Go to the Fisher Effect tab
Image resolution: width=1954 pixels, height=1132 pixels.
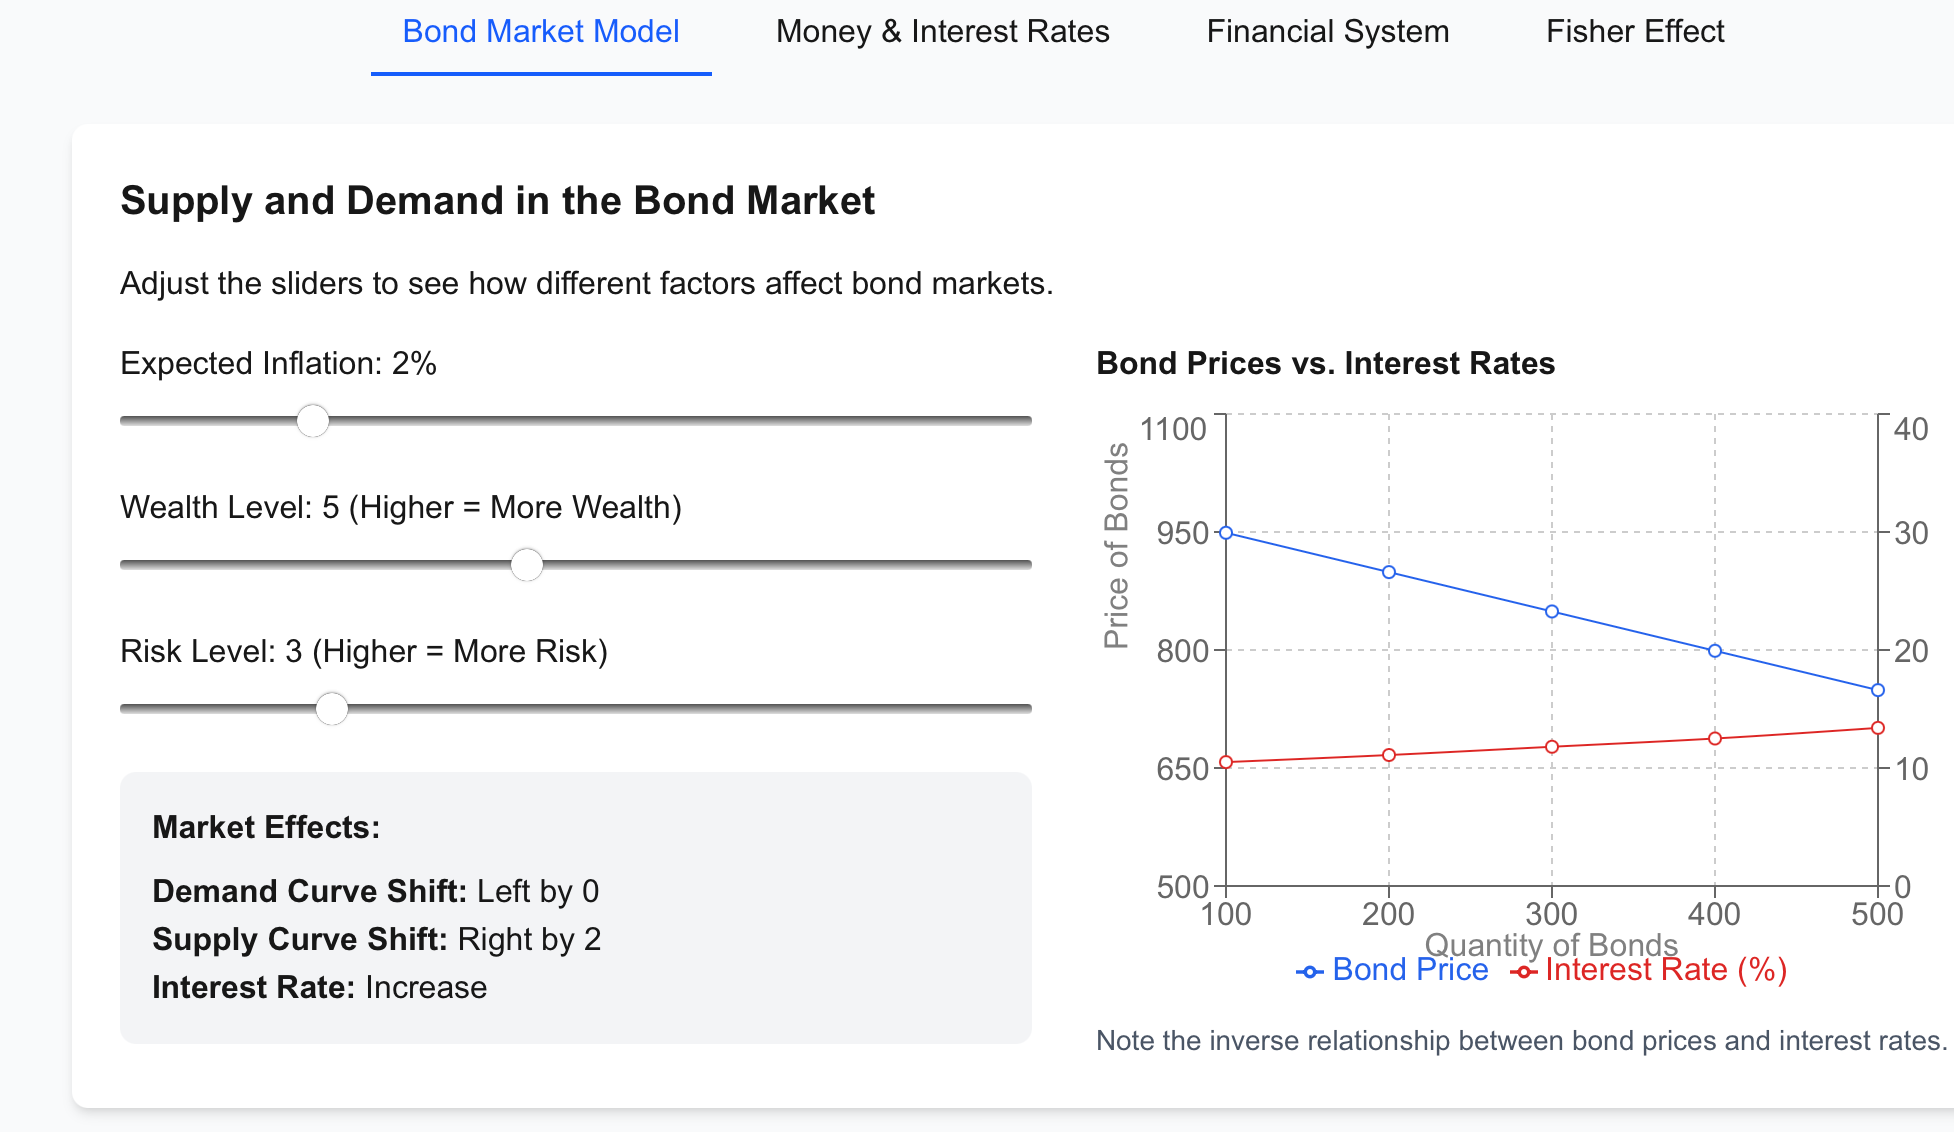pyautogui.click(x=1635, y=32)
